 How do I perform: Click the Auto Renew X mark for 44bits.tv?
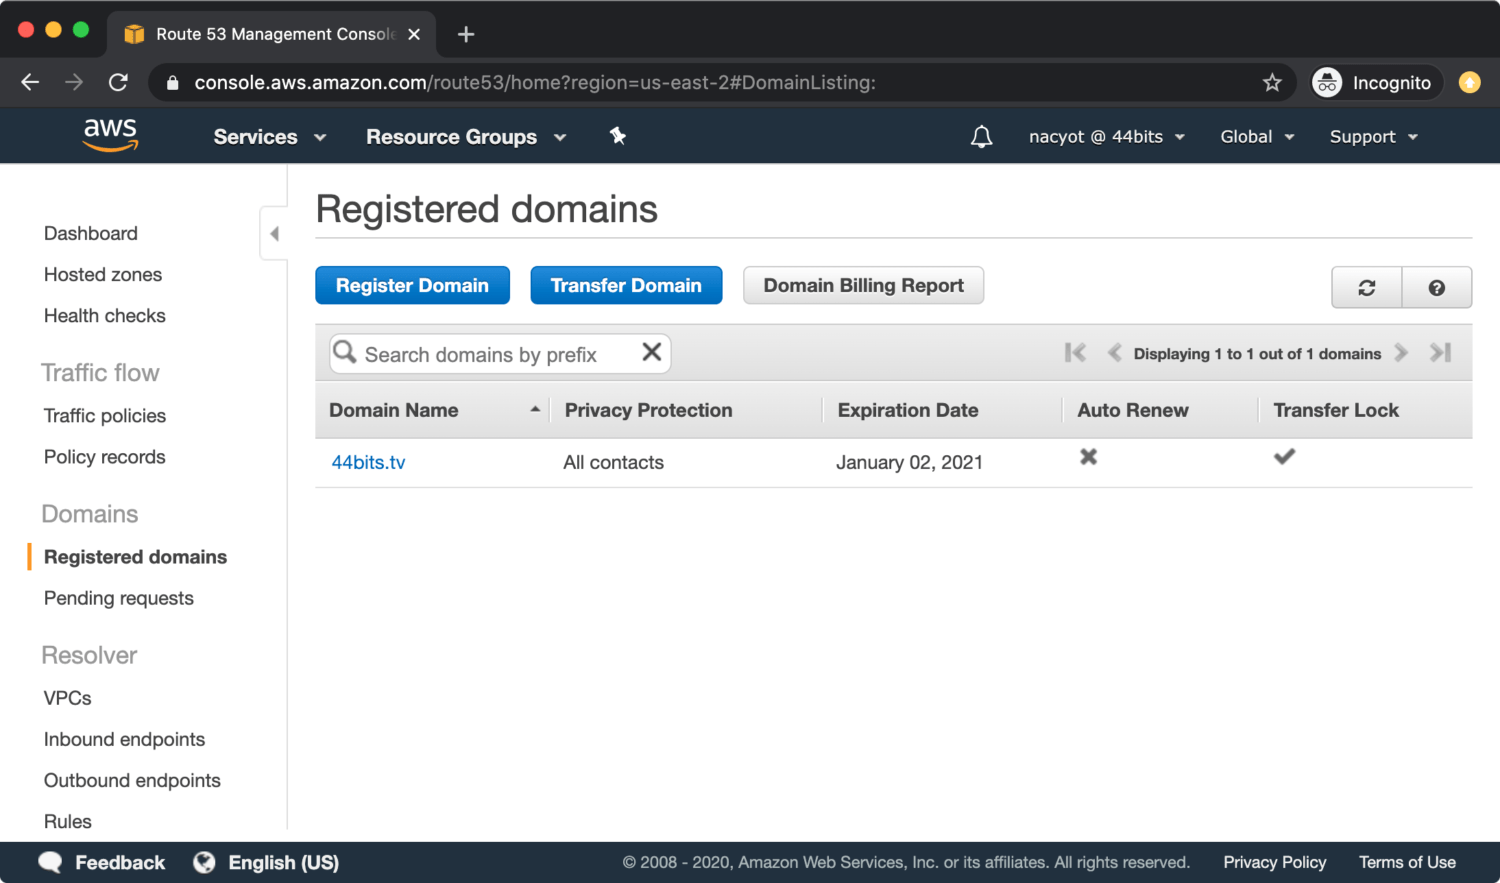point(1089,457)
